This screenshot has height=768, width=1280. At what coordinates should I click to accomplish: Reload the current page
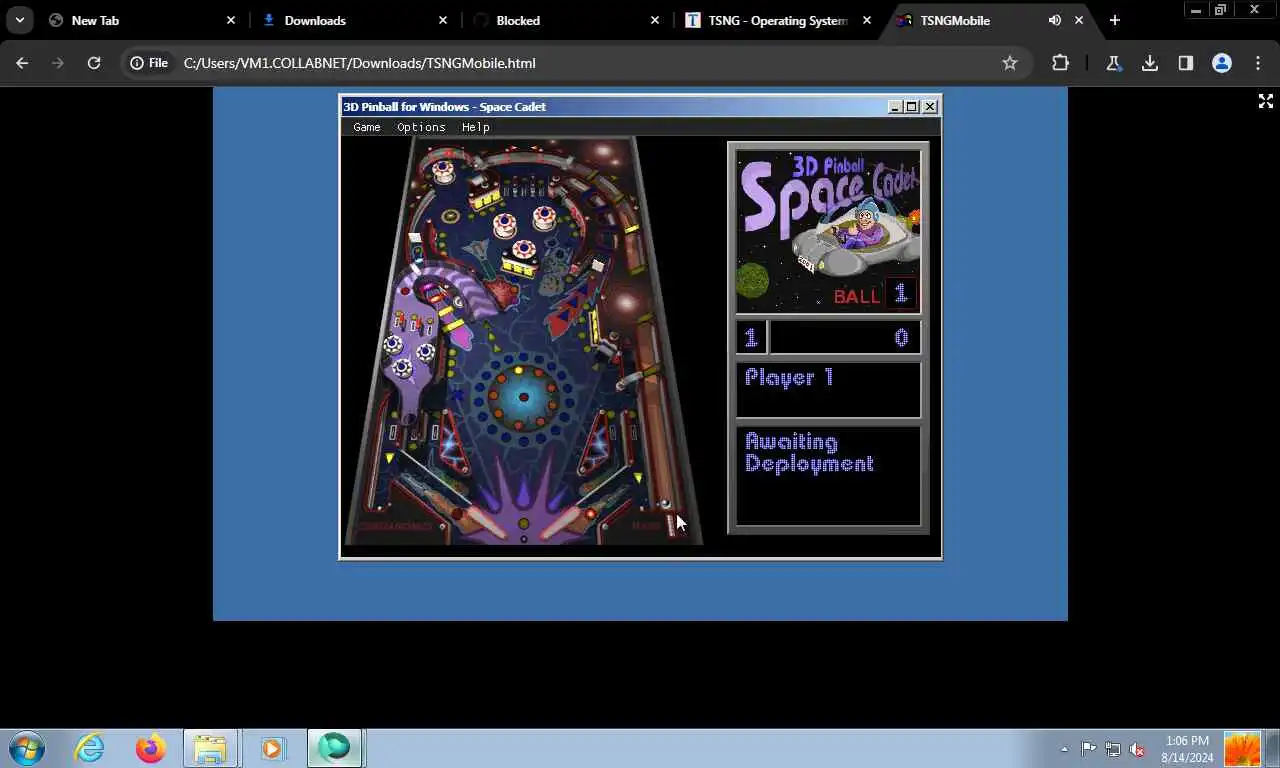[94, 63]
